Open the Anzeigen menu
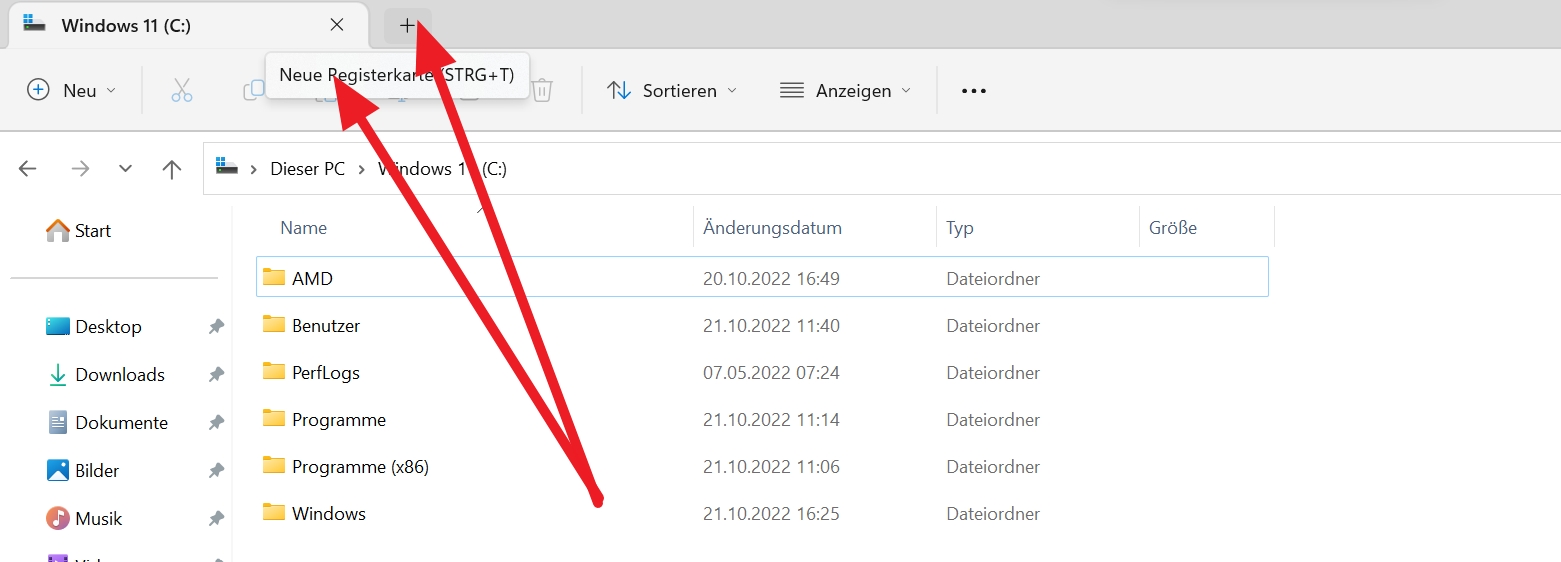This screenshot has height=562, width=1561. pyautogui.click(x=846, y=90)
